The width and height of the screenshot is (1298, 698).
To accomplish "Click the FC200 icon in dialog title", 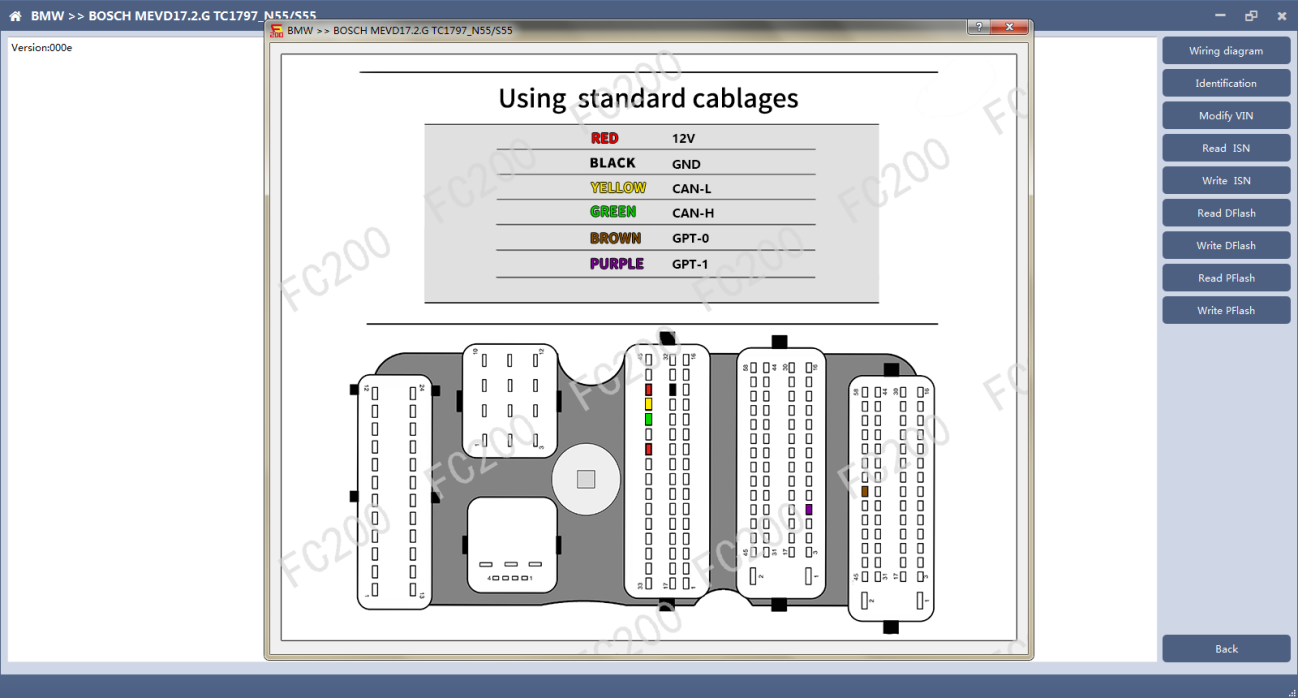I will point(277,30).
